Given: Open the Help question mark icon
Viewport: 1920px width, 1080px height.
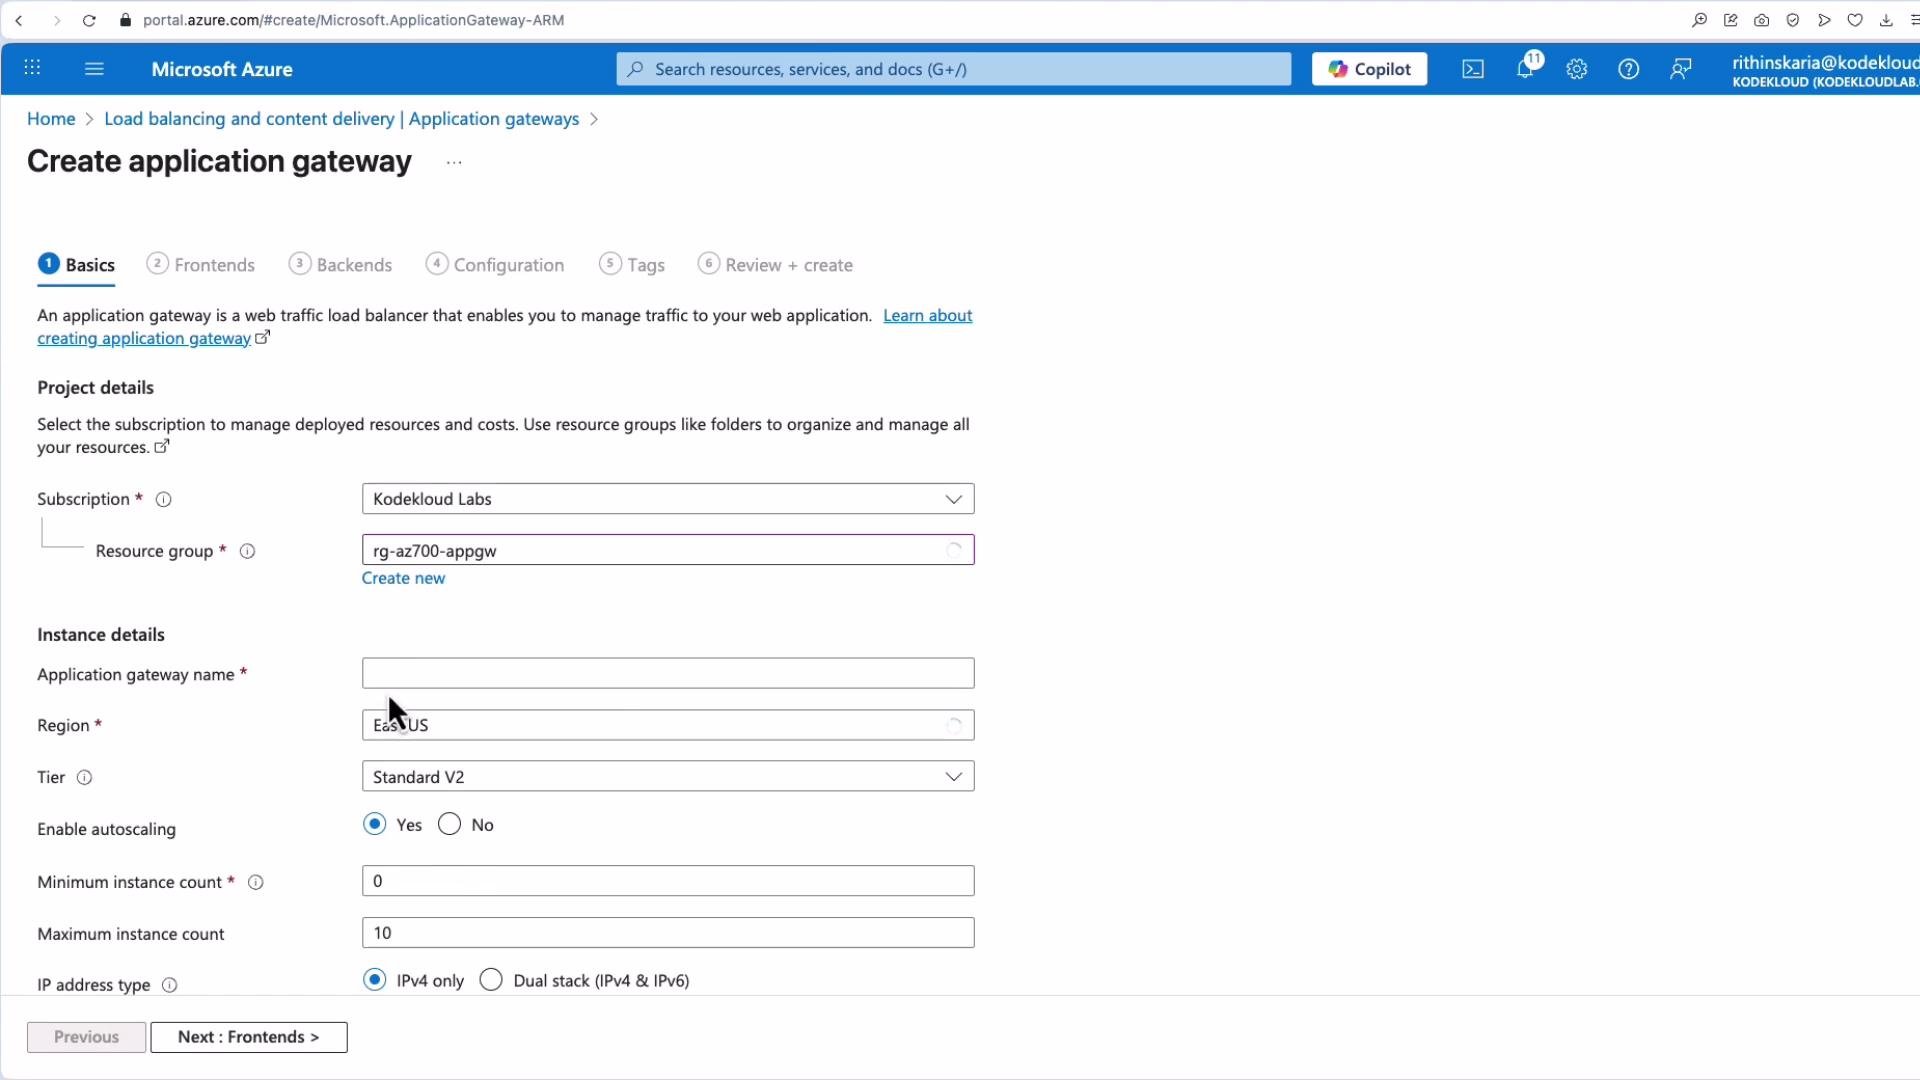Looking at the screenshot, I should 1629,69.
